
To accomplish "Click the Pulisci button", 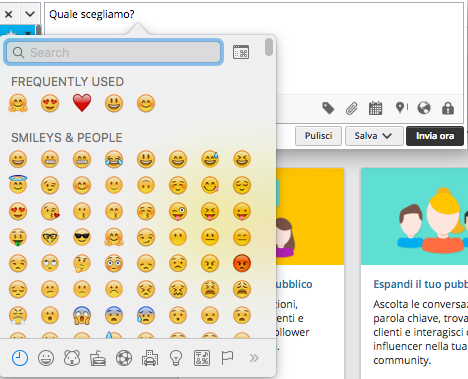I will click(318, 136).
